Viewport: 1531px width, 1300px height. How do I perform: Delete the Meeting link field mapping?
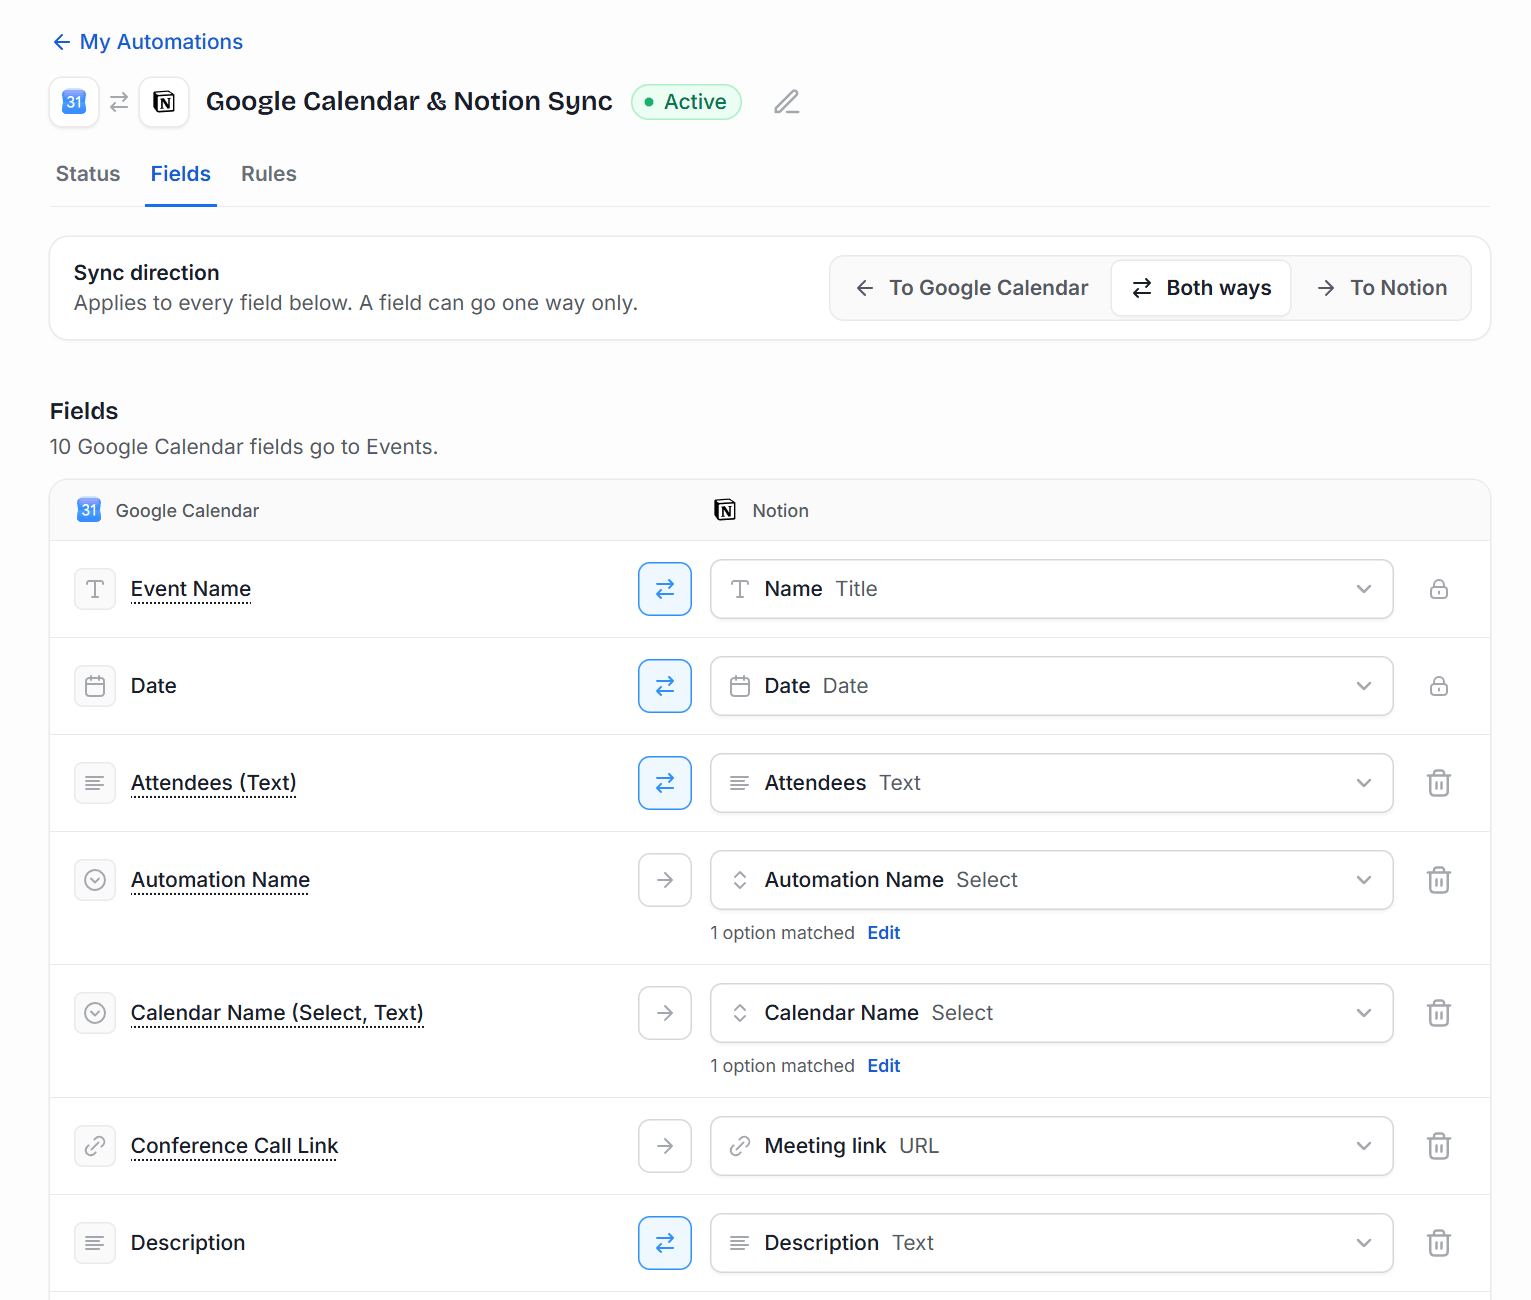(1439, 1146)
